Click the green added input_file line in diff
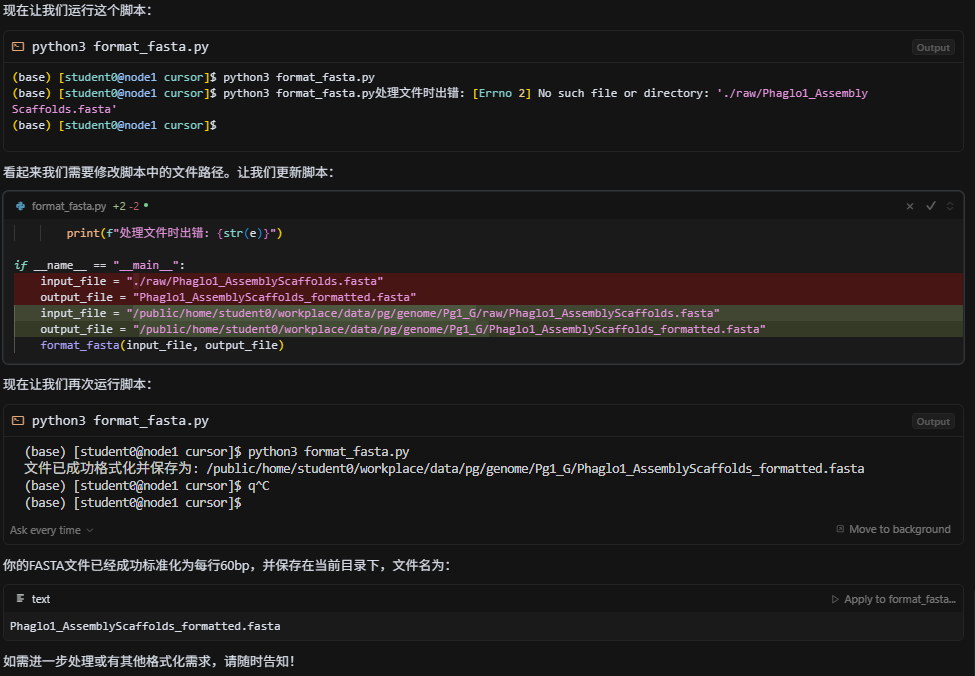975x676 pixels. point(378,313)
